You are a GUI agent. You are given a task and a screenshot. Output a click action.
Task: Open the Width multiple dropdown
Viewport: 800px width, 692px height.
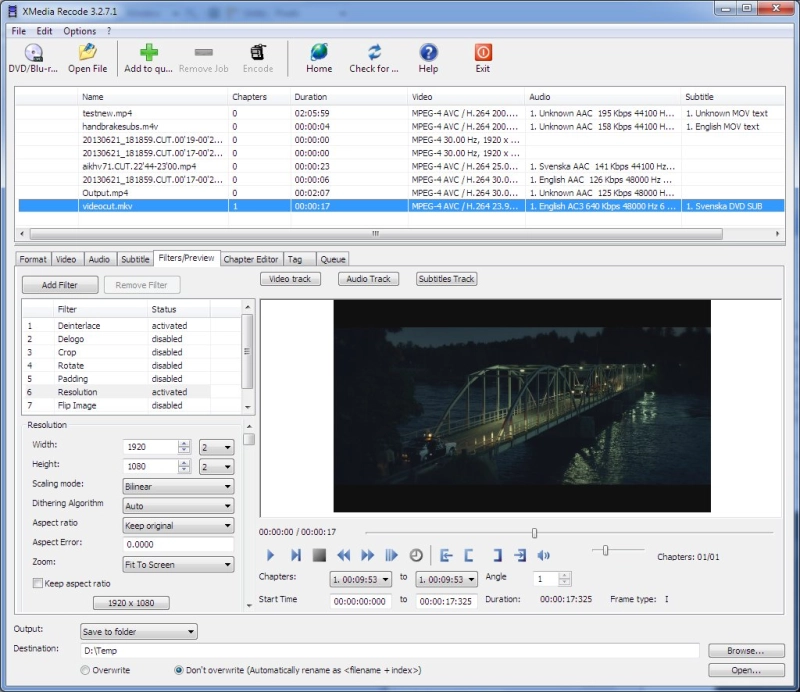click(x=216, y=447)
